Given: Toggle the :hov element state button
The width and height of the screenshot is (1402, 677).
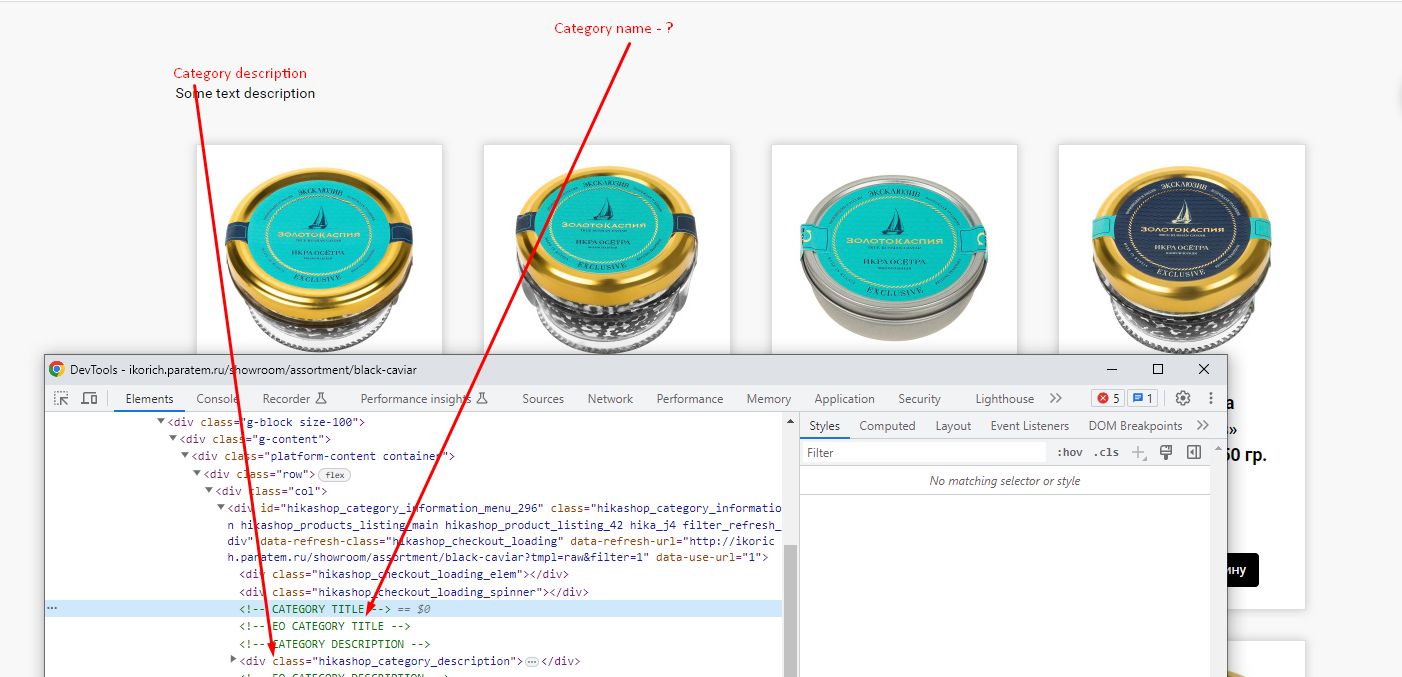Looking at the screenshot, I should (1070, 453).
